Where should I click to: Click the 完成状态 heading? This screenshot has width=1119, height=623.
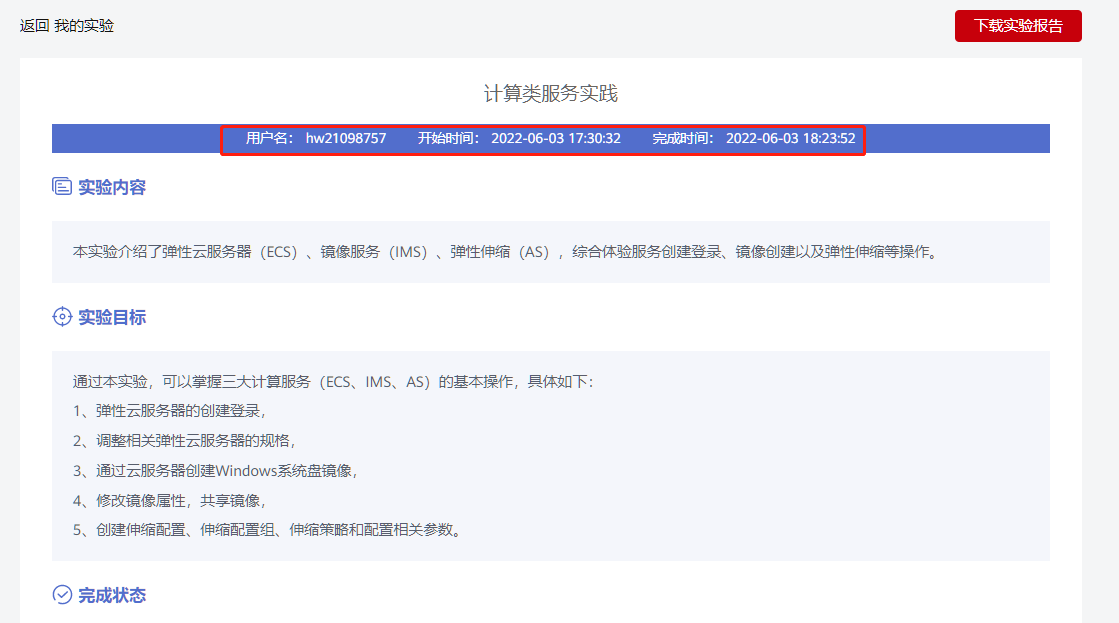pyautogui.click(x=112, y=595)
